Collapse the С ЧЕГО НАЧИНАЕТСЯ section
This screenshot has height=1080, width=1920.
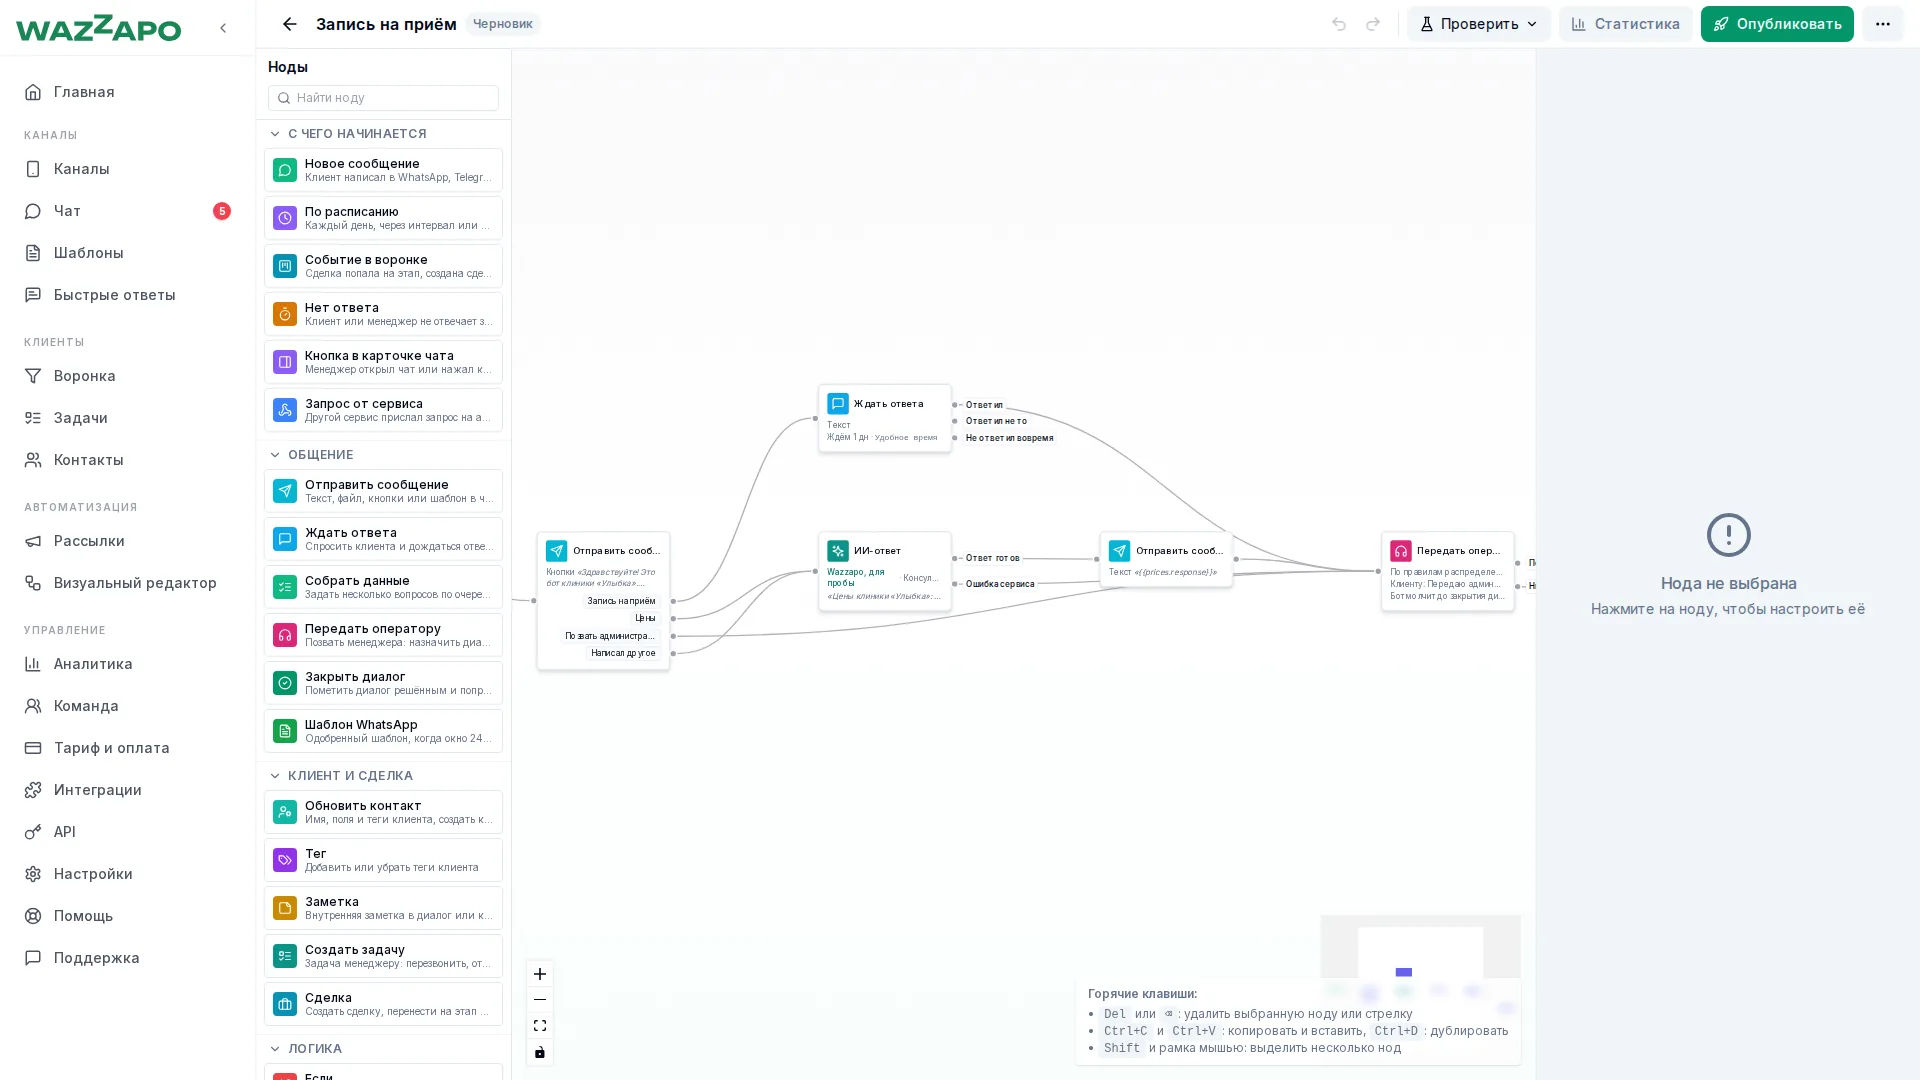click(x=275, y=134)
